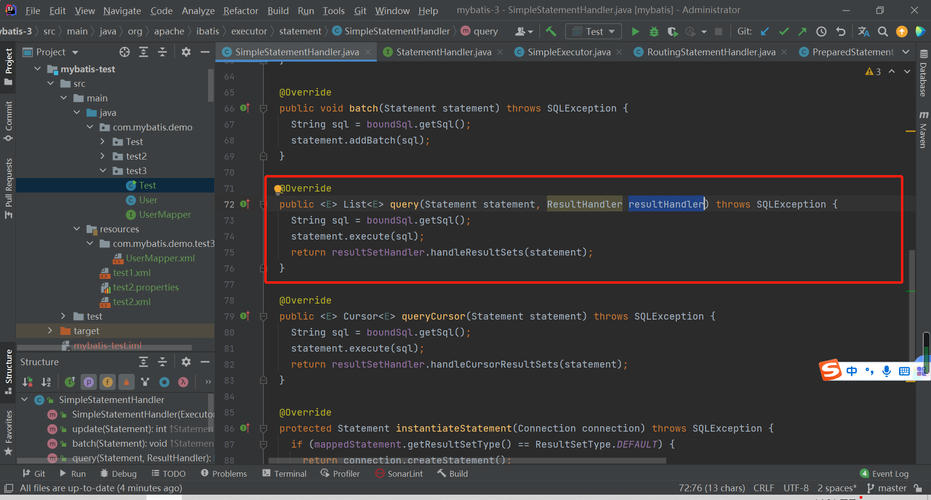This screenshot has height=500, width=931.
Task: Click the orange update arrow icon
Action: (x=902, y=31)
